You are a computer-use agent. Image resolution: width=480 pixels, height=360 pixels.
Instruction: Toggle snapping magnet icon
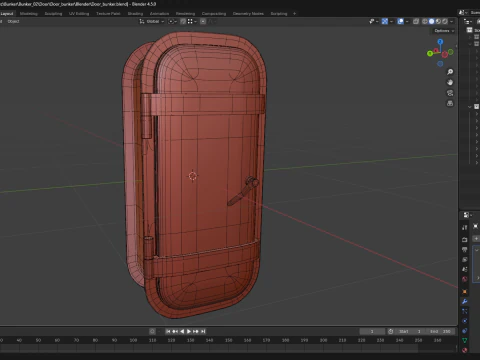[183, 21]
